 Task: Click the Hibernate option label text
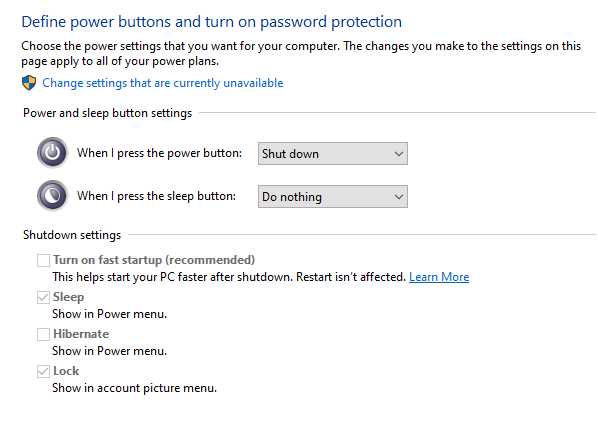[81, 334]
